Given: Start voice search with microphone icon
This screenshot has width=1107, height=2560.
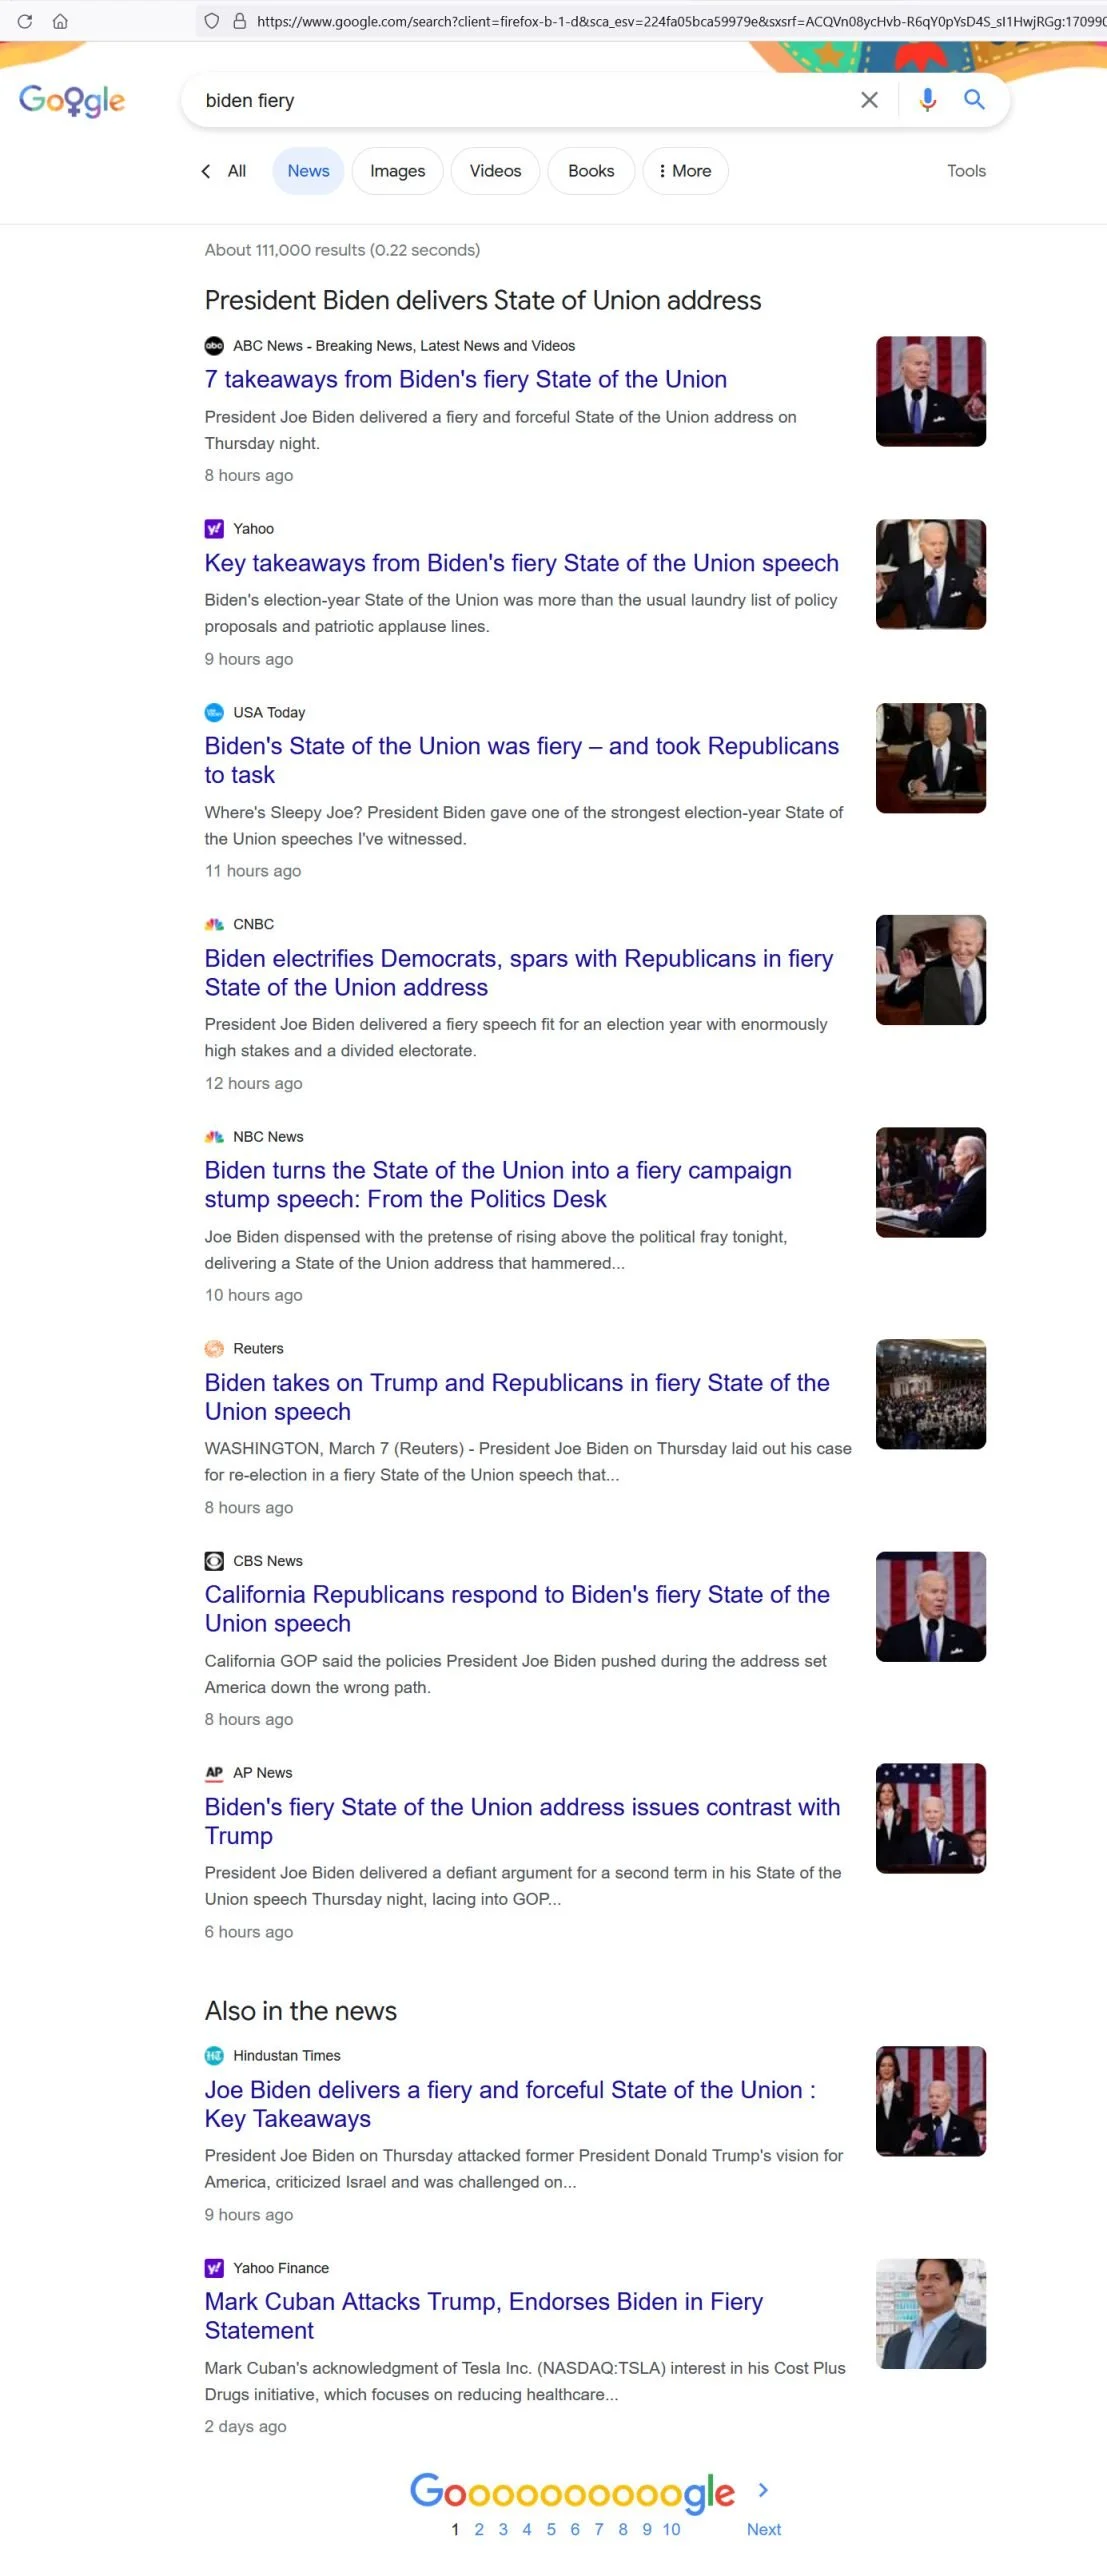Looking at the screenshot, I should pyautogui.click(x=927, y=100).
